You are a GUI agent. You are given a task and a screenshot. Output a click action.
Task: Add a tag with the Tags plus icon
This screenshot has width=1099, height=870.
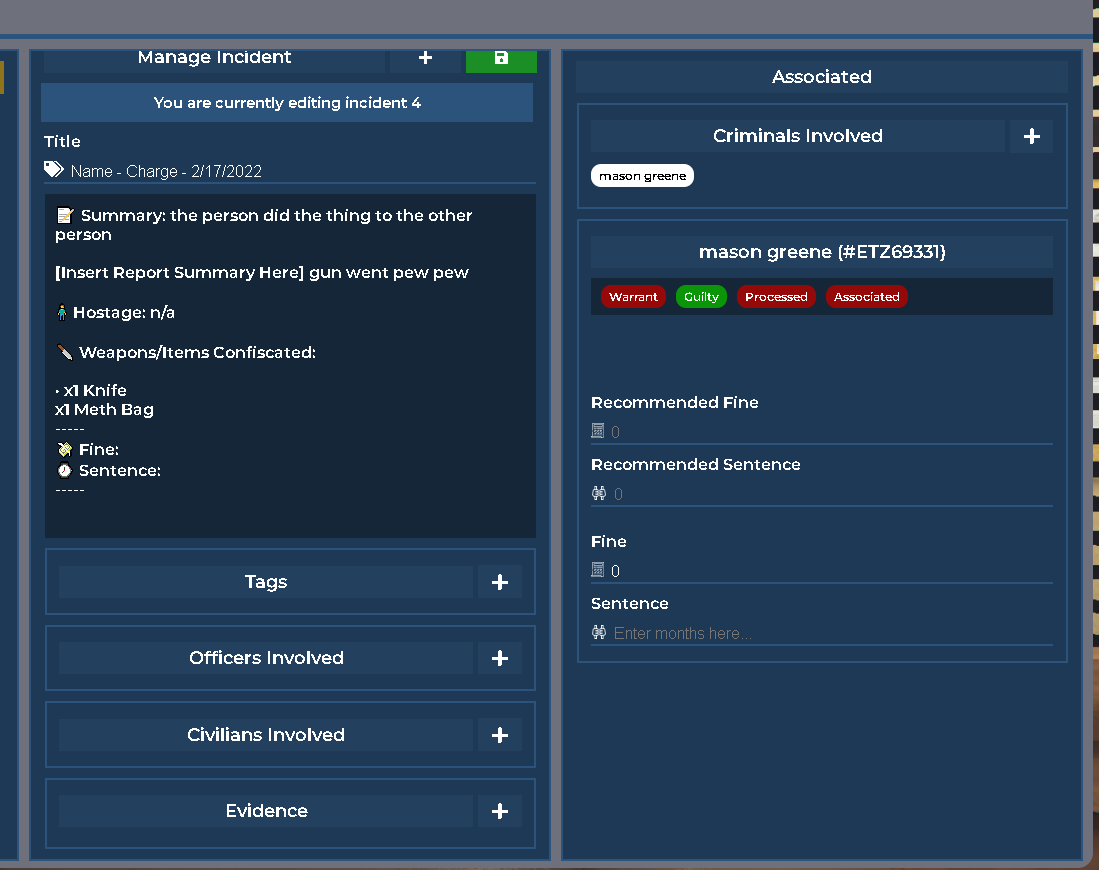point(500,582)
